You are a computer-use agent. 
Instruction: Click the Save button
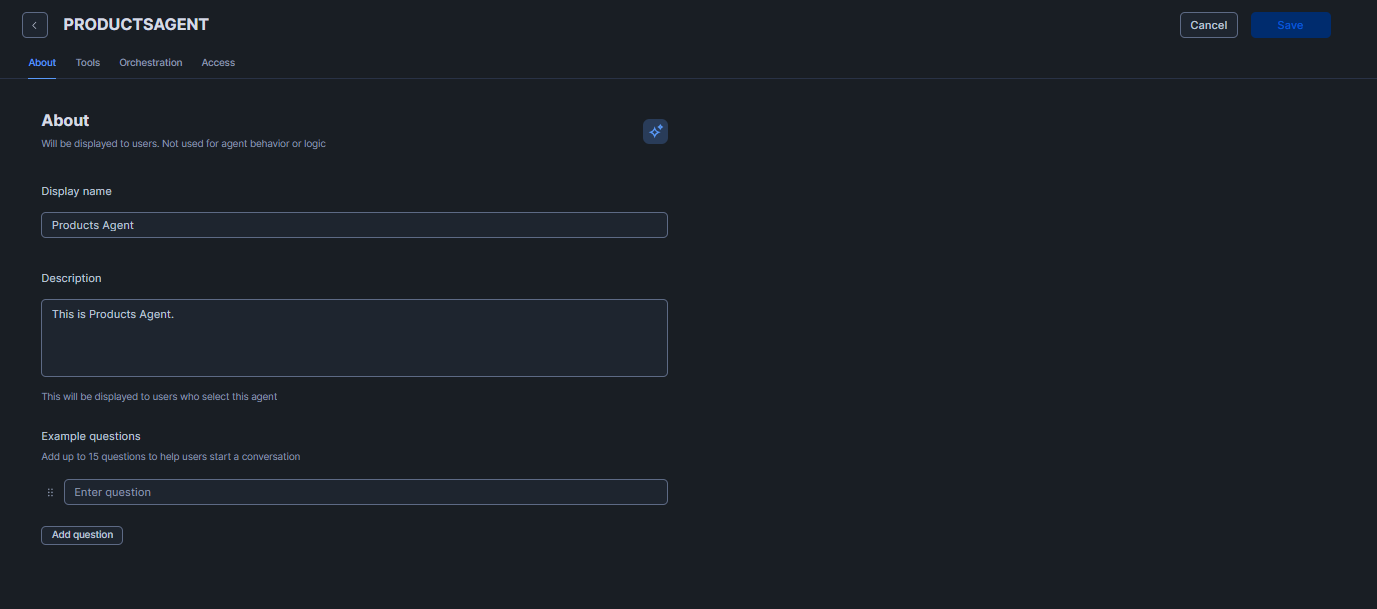click(x=1290, y=24)
